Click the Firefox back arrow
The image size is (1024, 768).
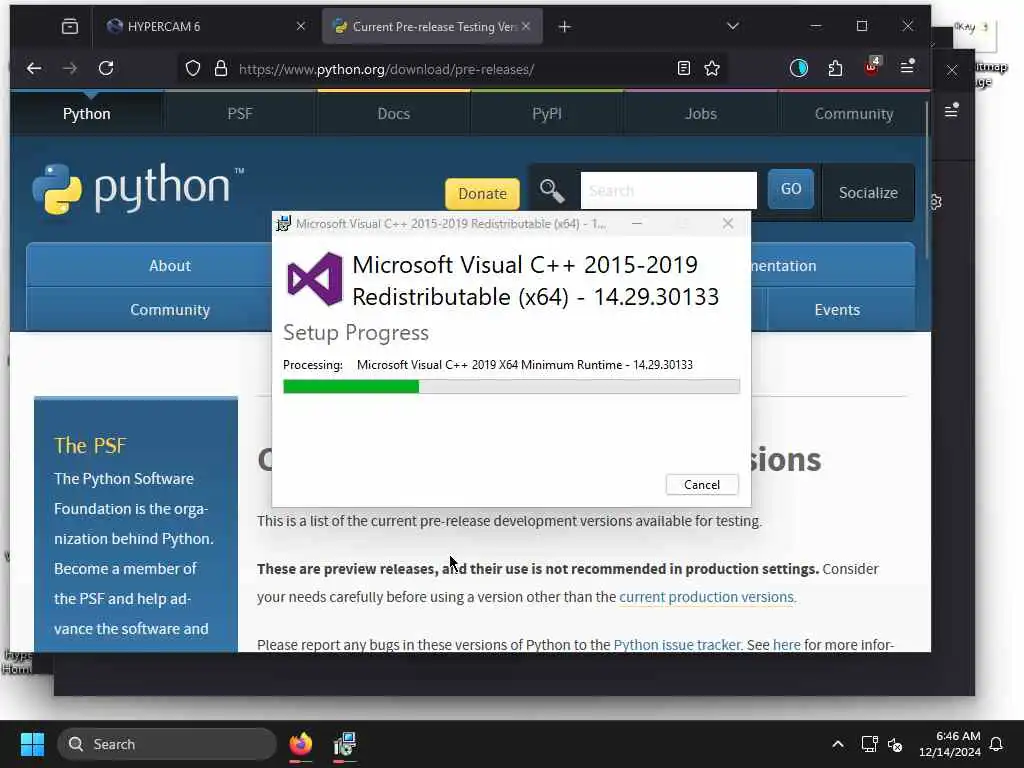34,68
